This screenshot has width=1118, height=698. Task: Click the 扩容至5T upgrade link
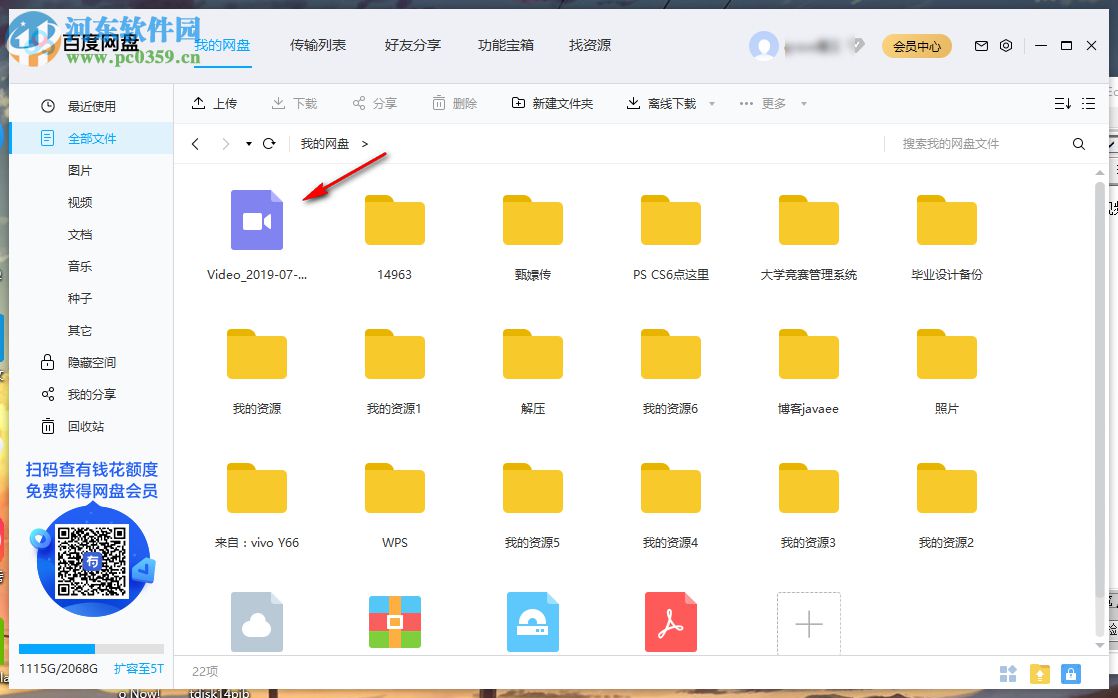pos(138,668)
